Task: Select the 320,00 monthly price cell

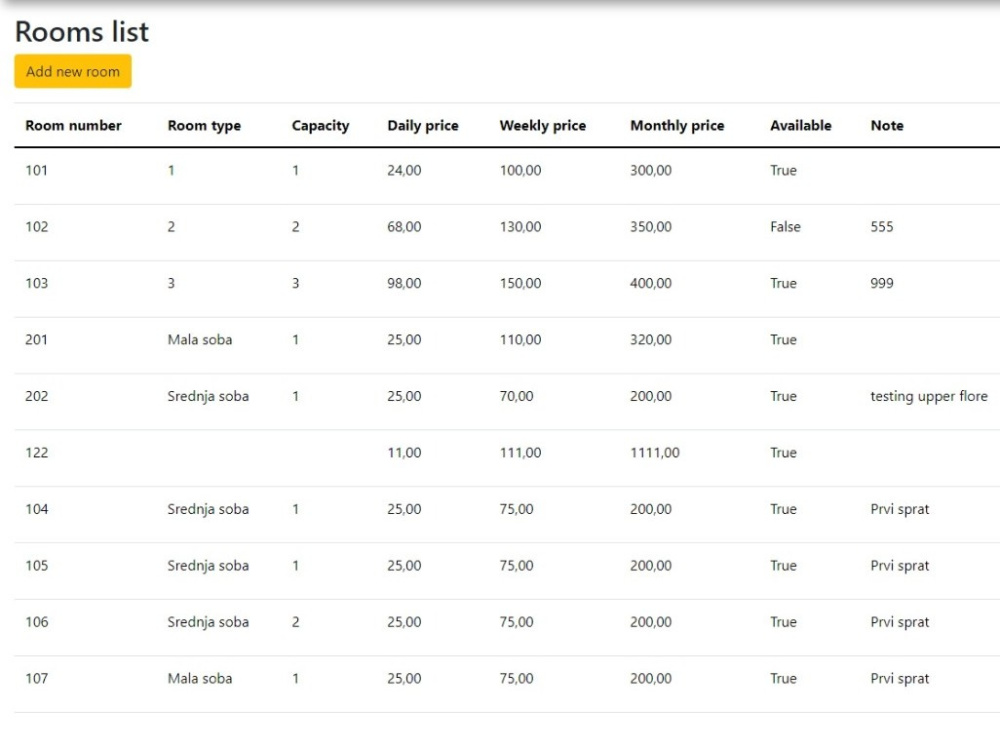Action: point(651,339)
